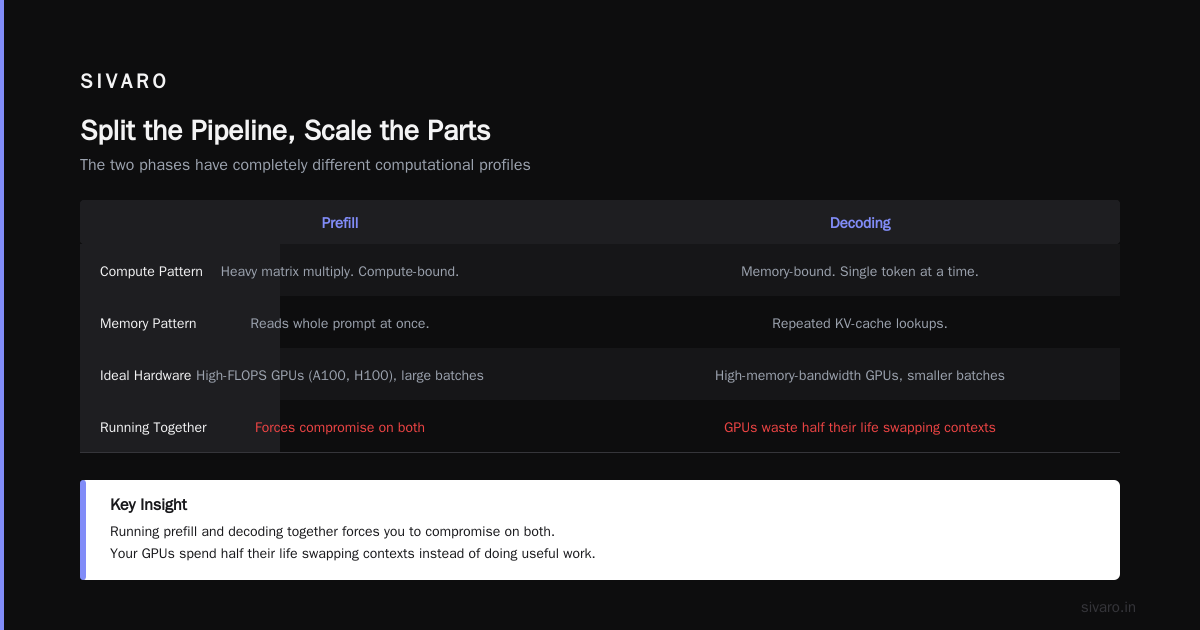The height and width of the screenshot is (630, 1200).
Task: Click the heading "Split the Pipeline, Scale the Parts"
Action: click(285, 131)
